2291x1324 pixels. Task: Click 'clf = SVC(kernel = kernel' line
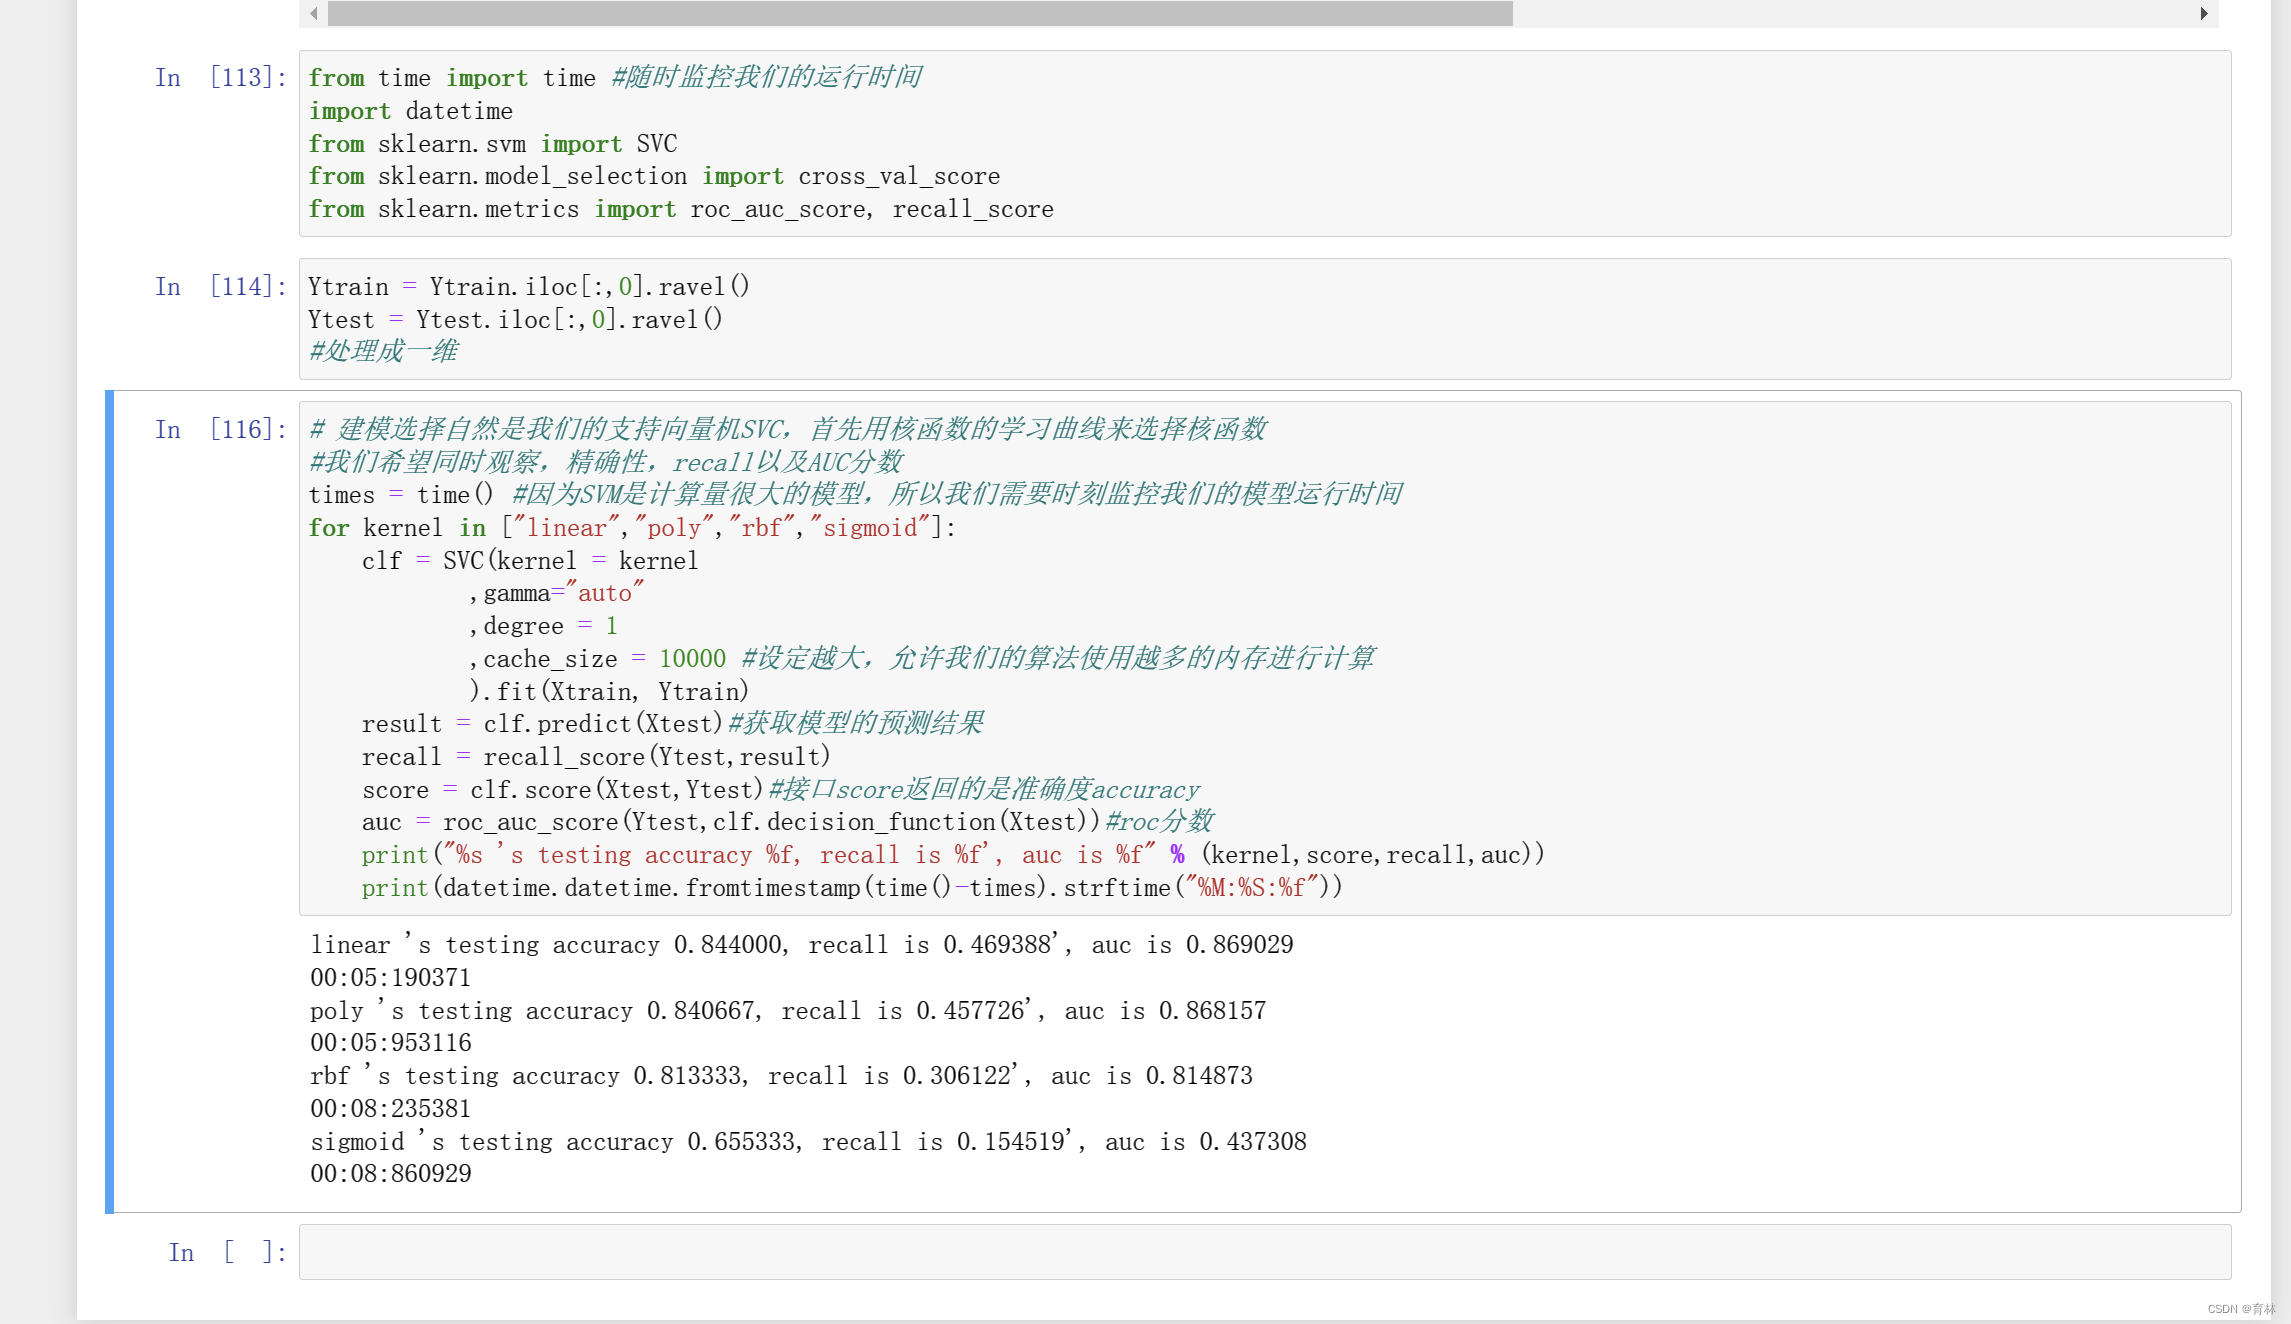[530, 561]
